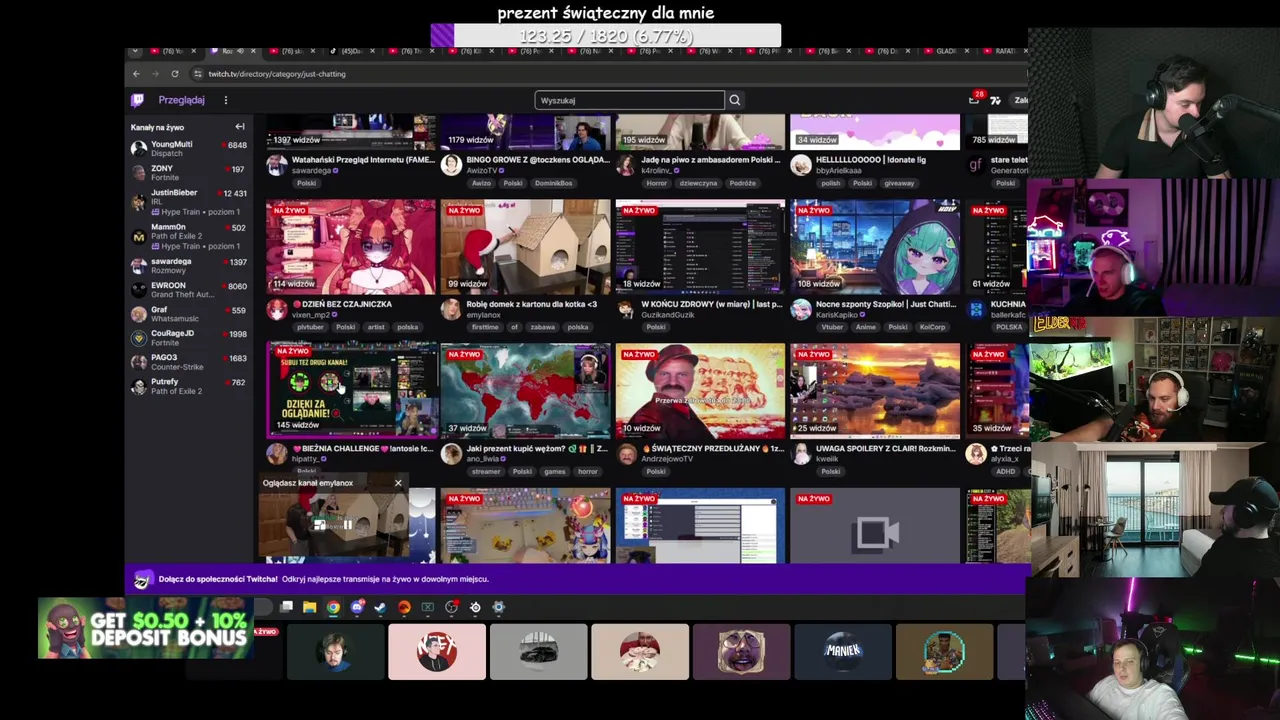Click vixen_mp2 channel avatar
1280x720 pixels.
[x=277, y=310]
